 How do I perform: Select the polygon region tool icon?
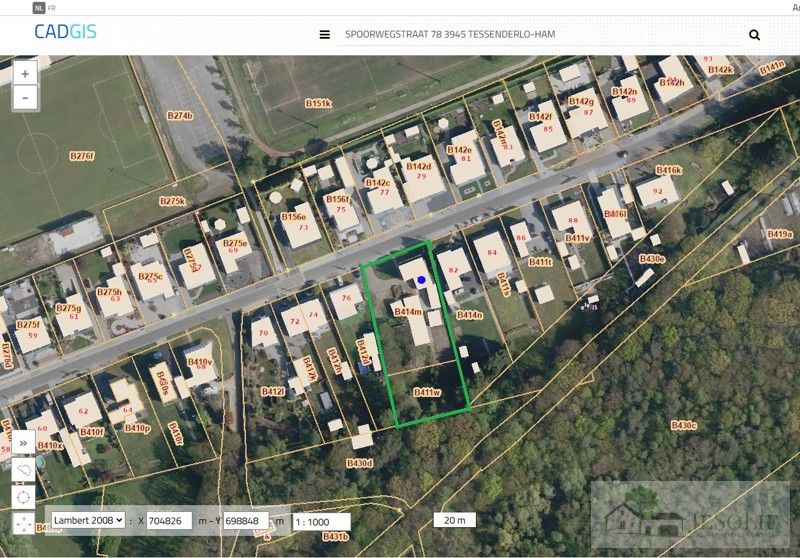[x=23, y=470]
